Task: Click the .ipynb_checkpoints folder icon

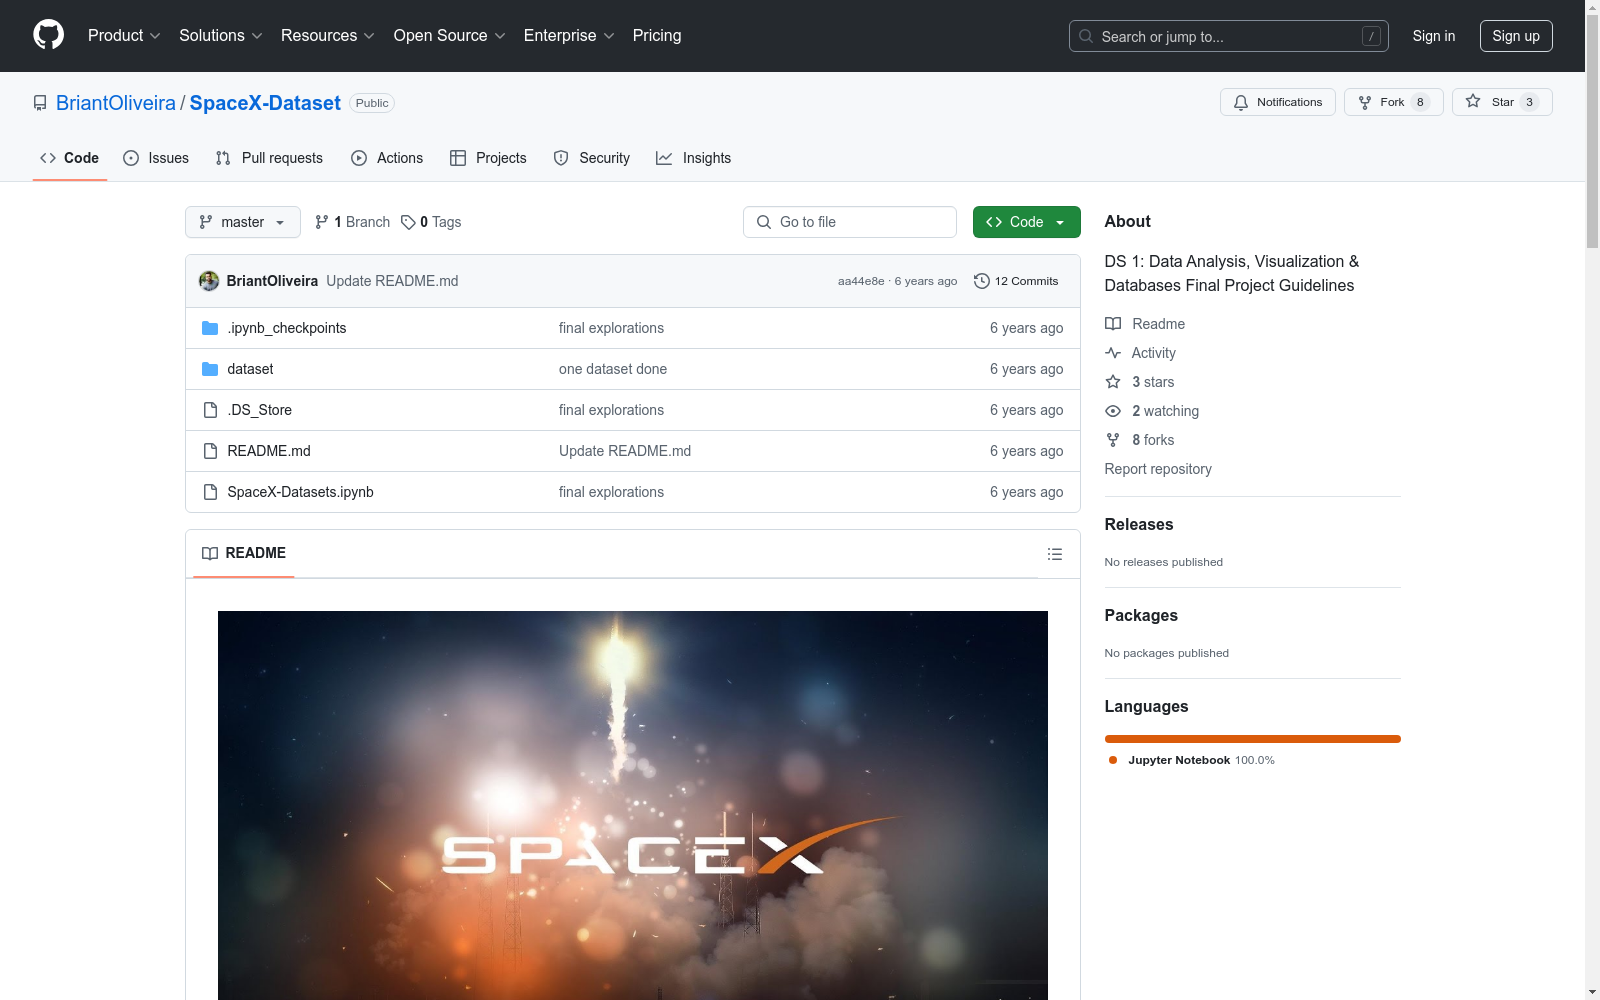Action: point(210,328)
